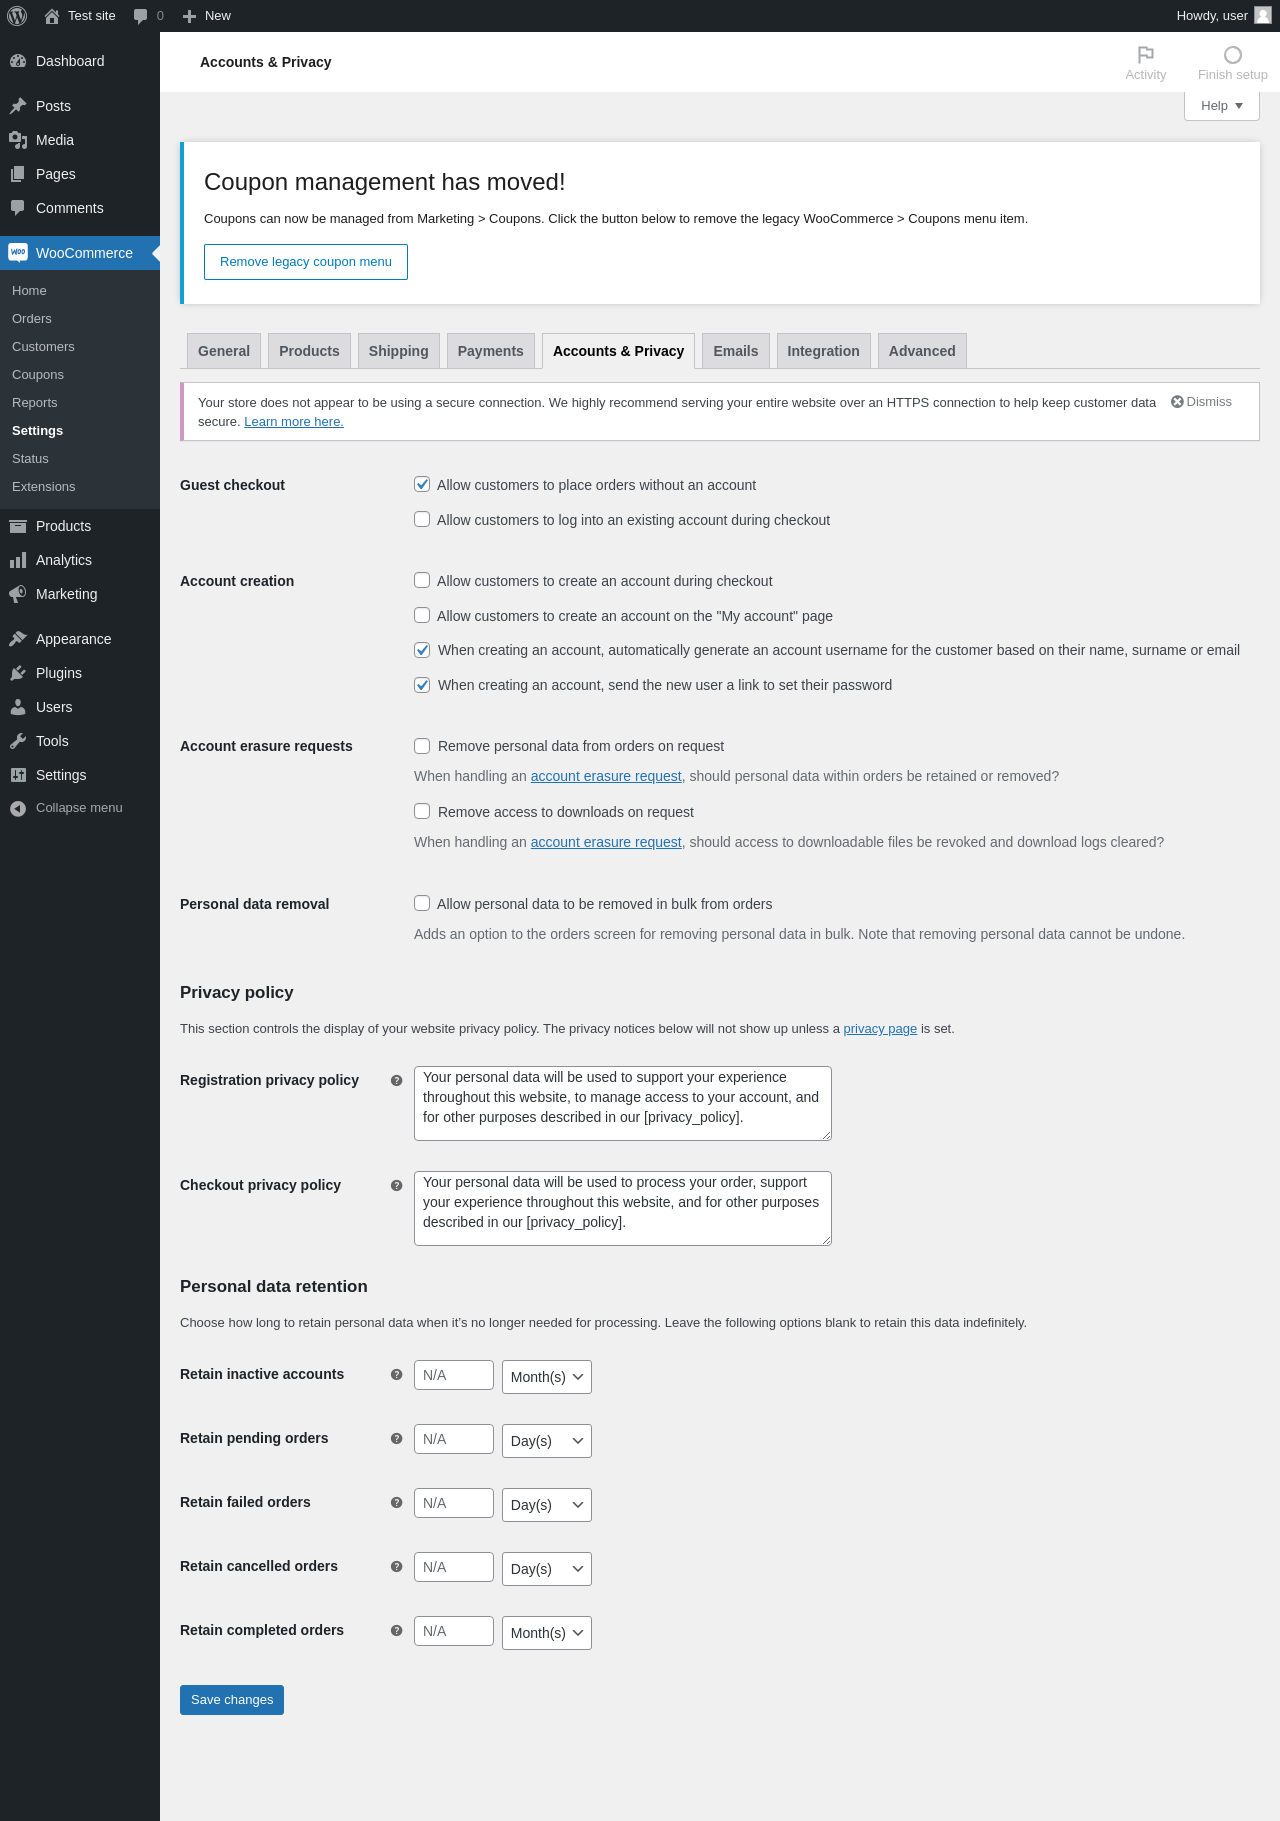Image resolution: width=1280 pixels, height=1821 pixels.
Task: Click Save changes button
Action: (x=232, y=1700)
